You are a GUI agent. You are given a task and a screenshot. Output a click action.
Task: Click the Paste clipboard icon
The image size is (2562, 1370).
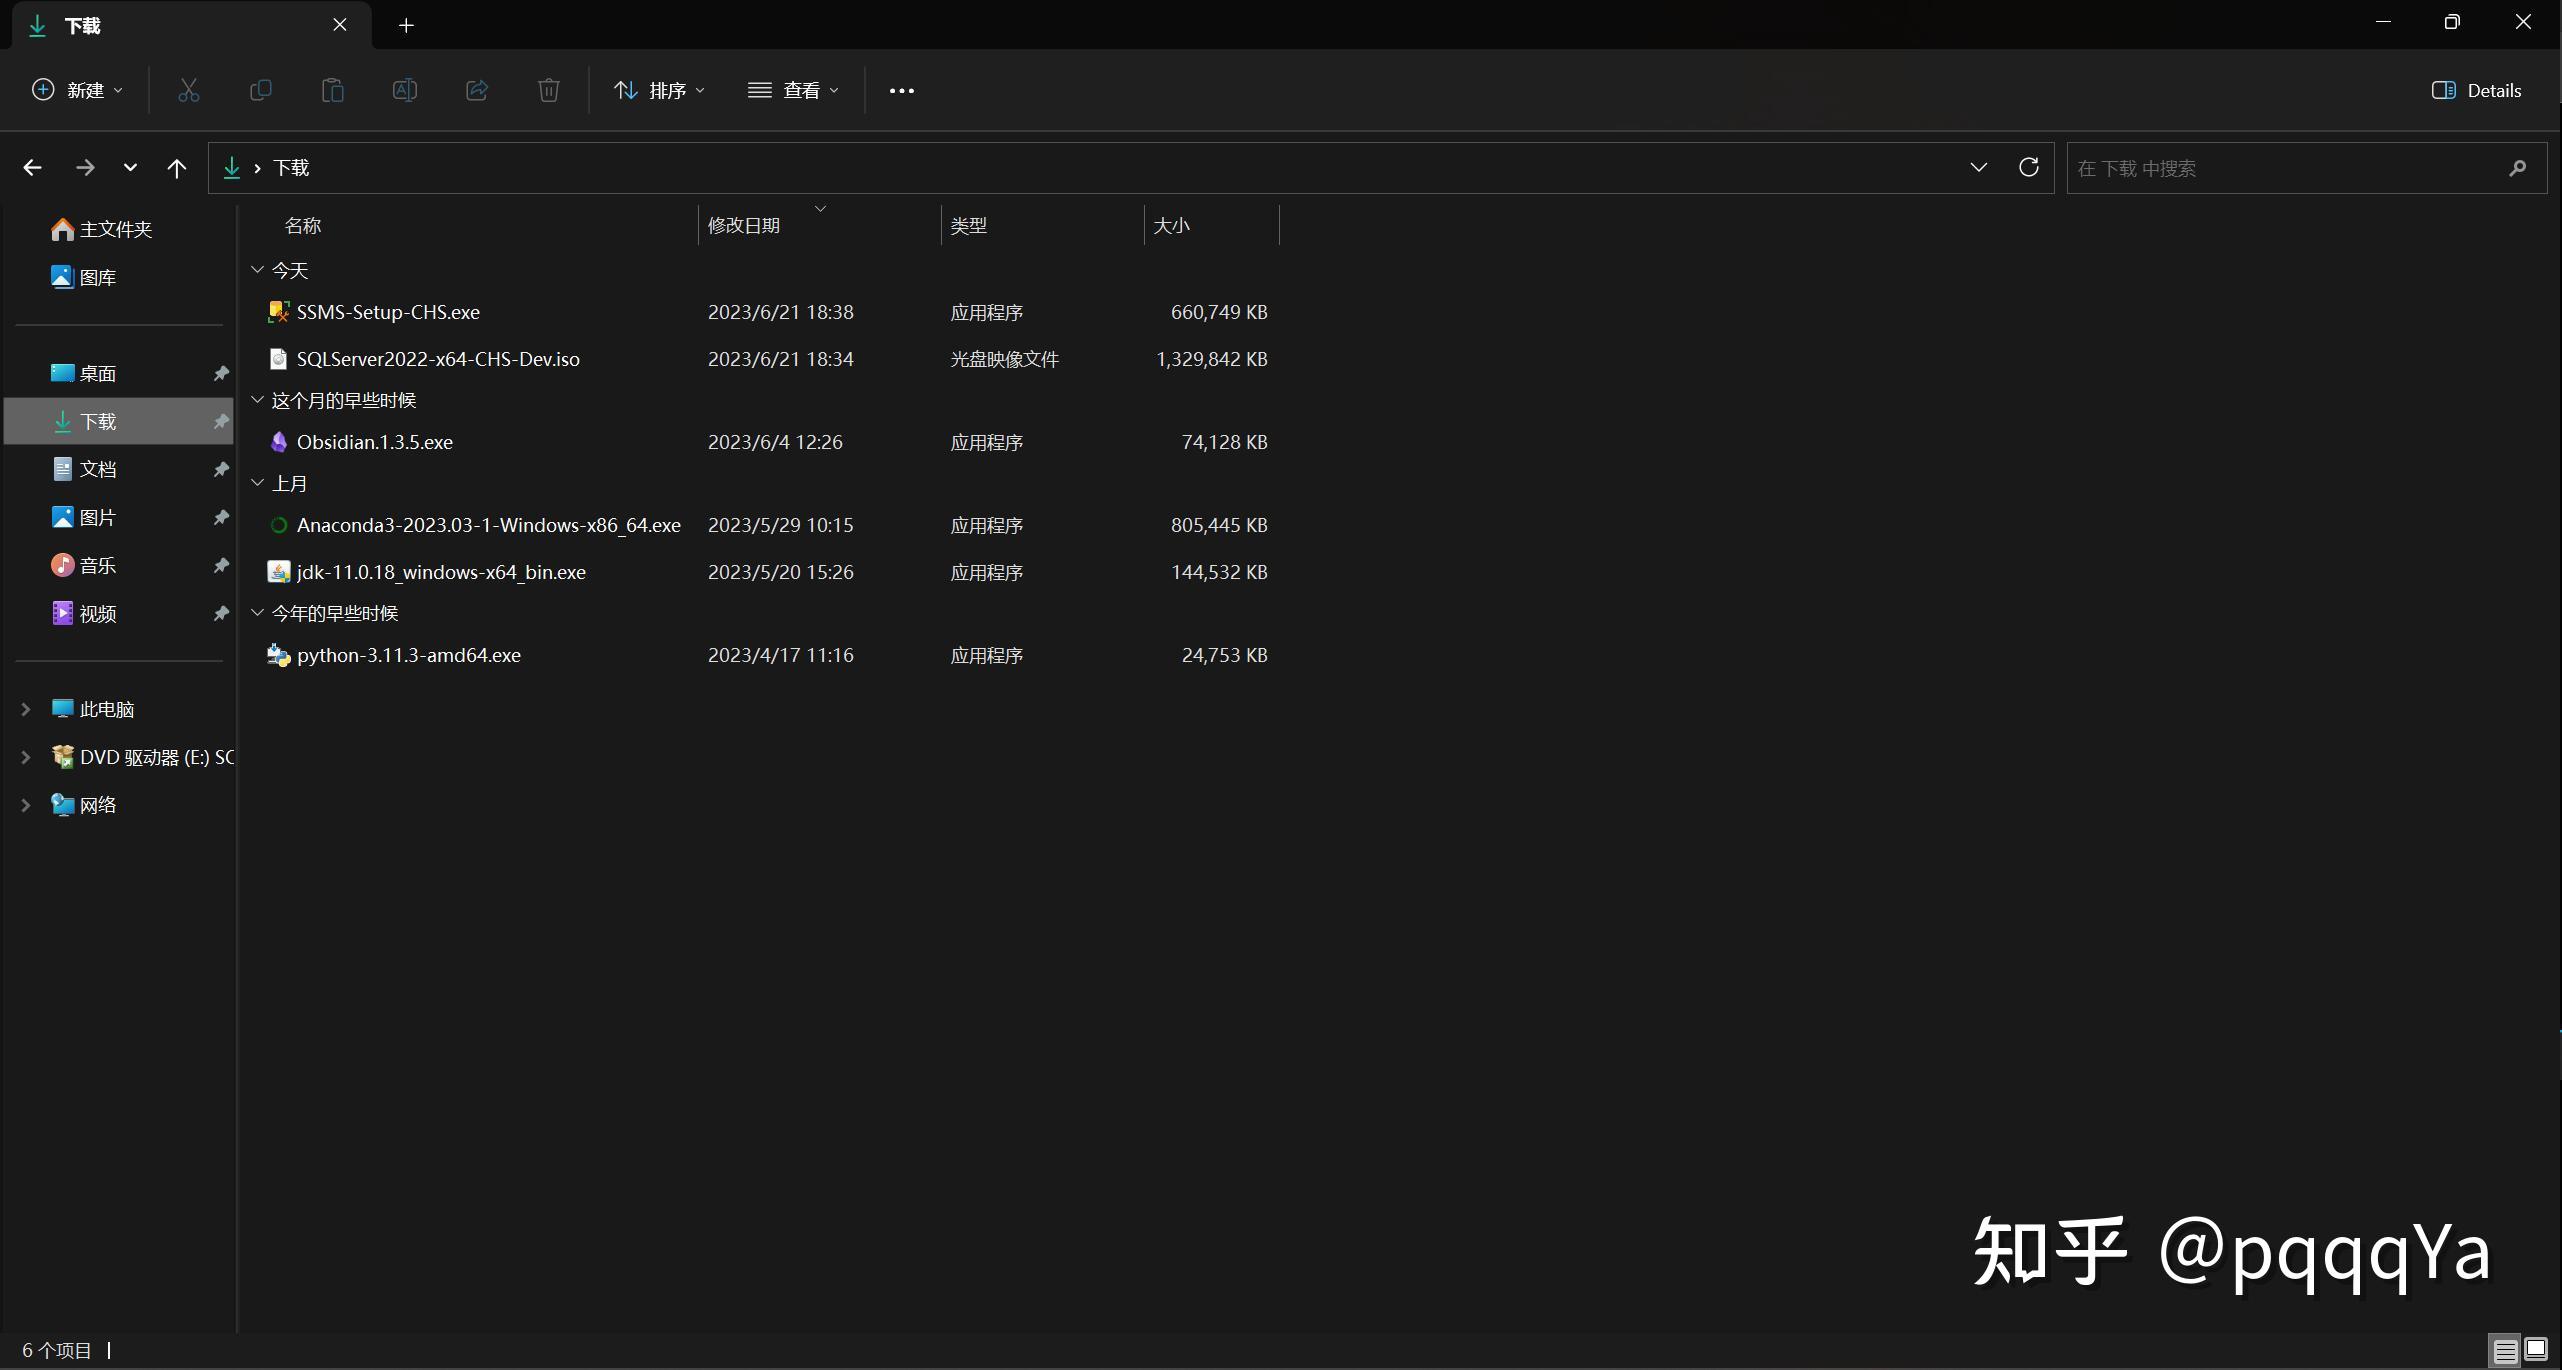coord(332,90)
